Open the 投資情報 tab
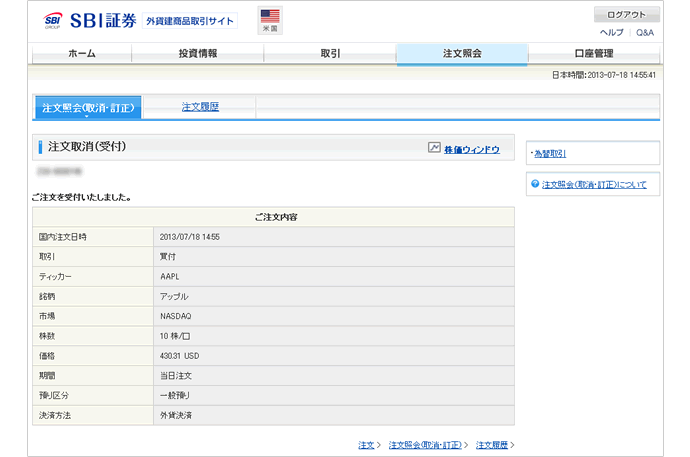This screenshot has width=690, height=457. point(198,53)
